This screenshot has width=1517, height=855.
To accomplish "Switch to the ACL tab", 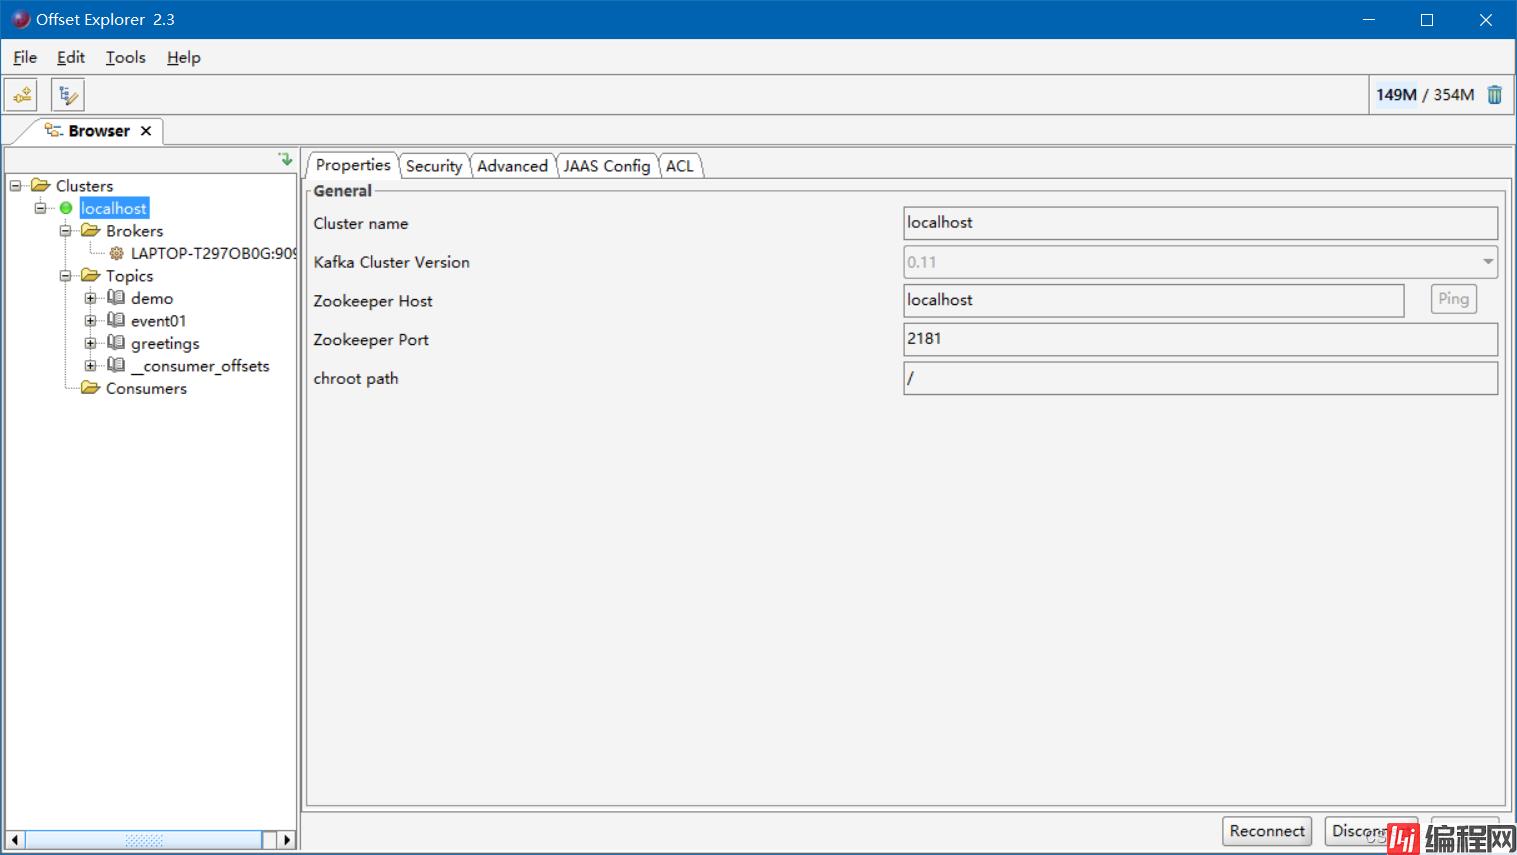I will pyautogui.click(x=680, y=166).
